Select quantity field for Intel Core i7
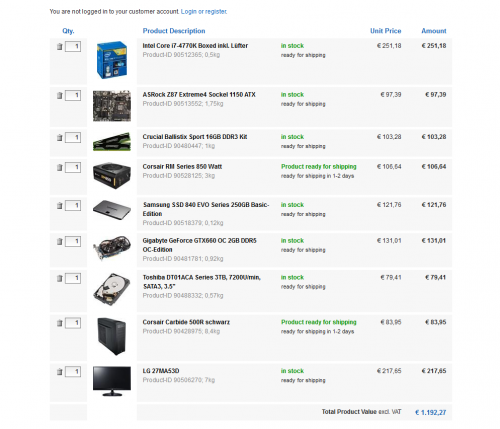500x429 pixels. click(x=73, y=46)
